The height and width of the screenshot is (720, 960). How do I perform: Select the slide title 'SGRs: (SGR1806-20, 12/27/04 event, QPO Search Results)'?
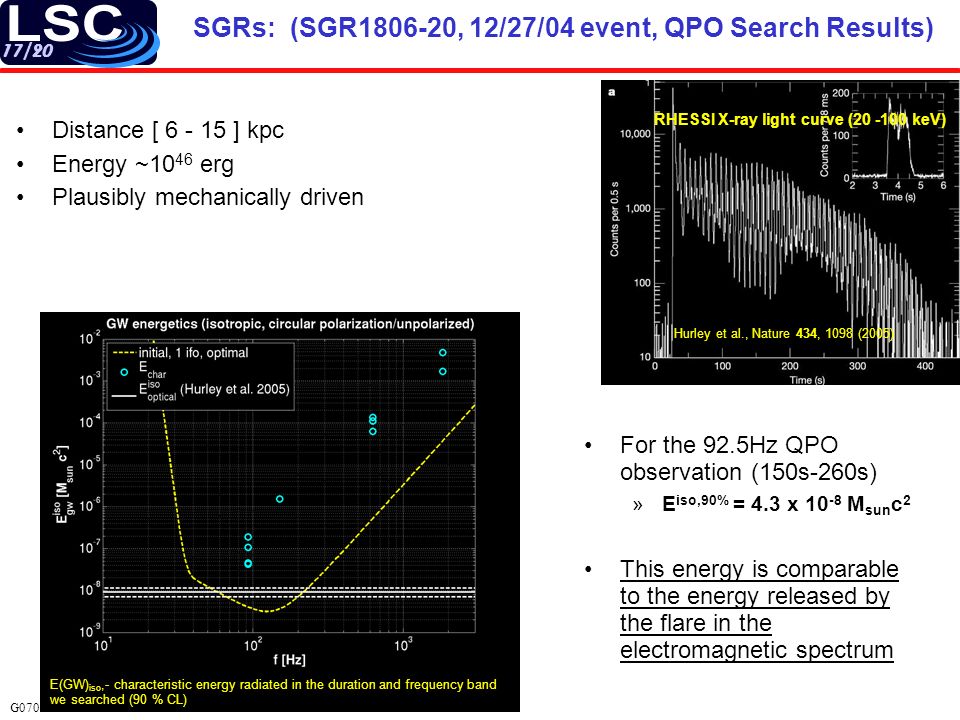563,28
